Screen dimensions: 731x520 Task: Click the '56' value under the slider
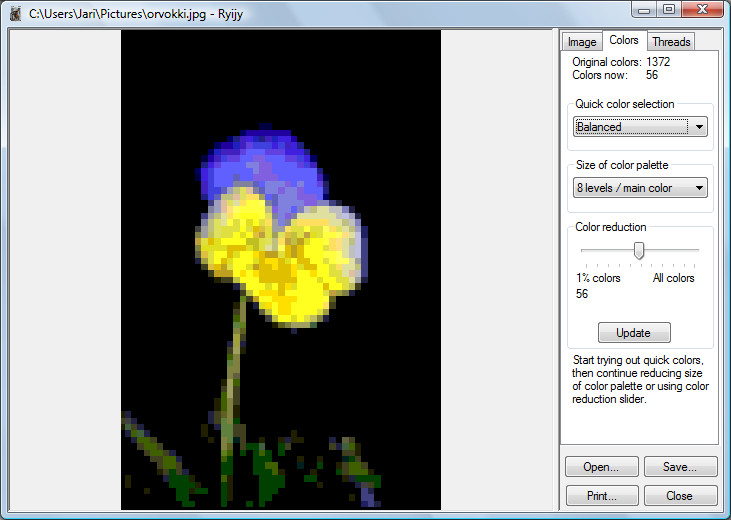click(582, 294)
